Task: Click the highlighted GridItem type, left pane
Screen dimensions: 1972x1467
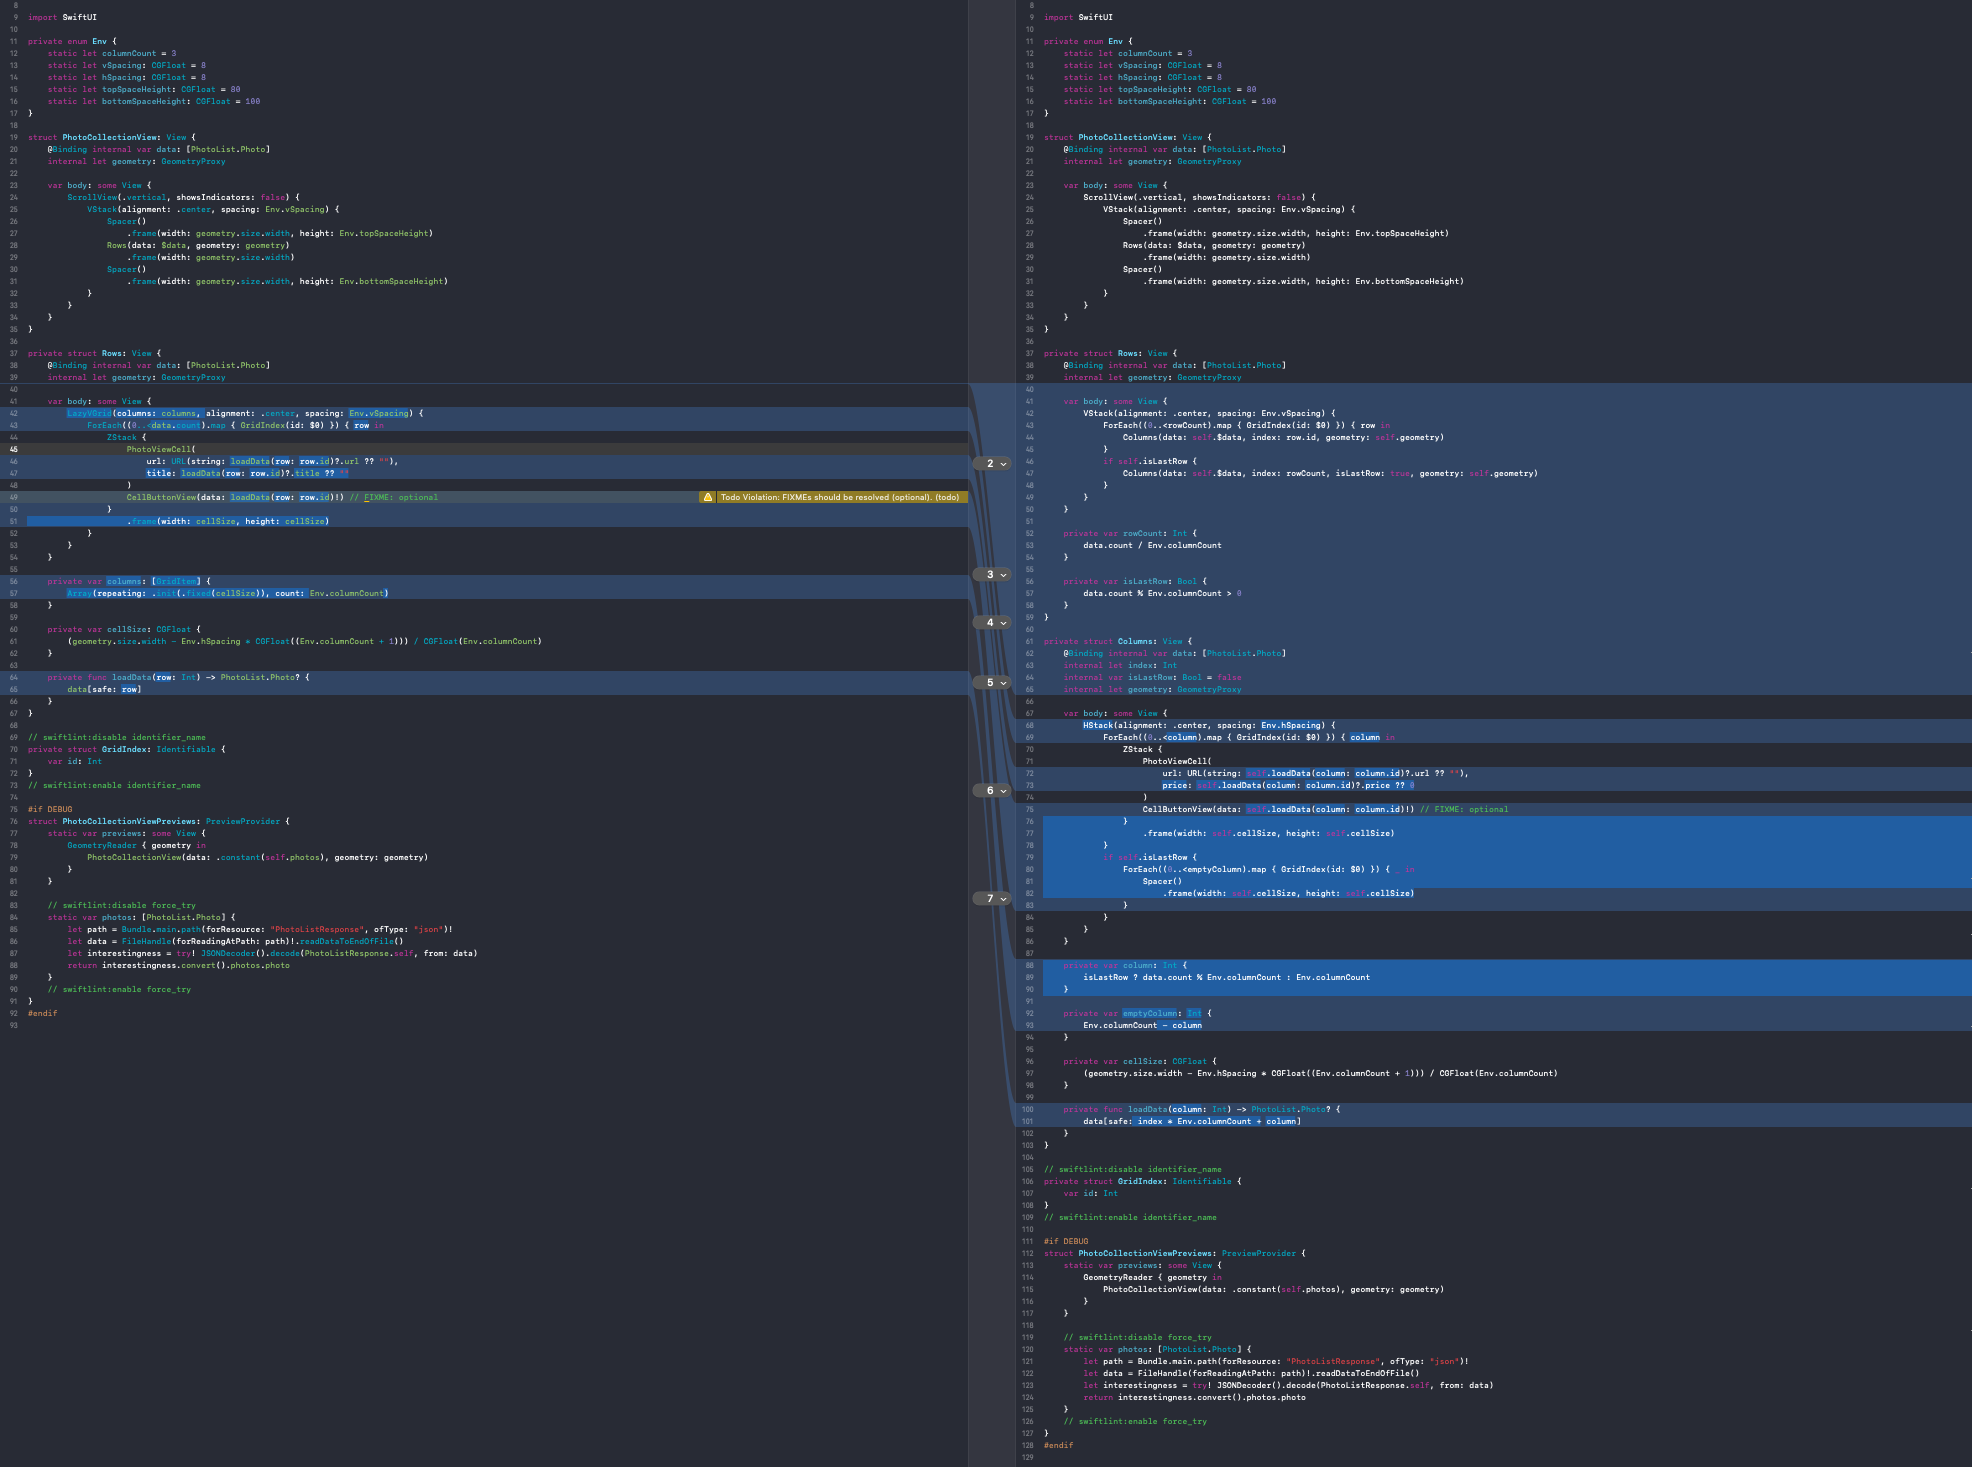Action: pyautogui.click(x=177, y=581)
